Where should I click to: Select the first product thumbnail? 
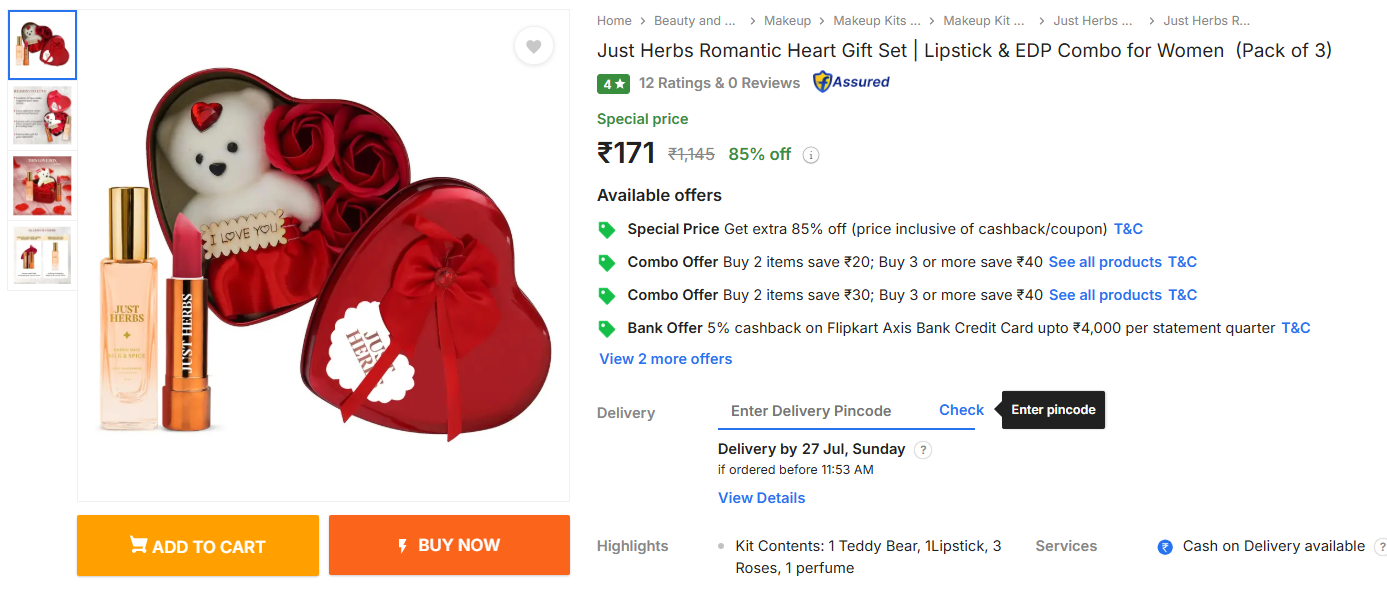(x=42, y=45)
